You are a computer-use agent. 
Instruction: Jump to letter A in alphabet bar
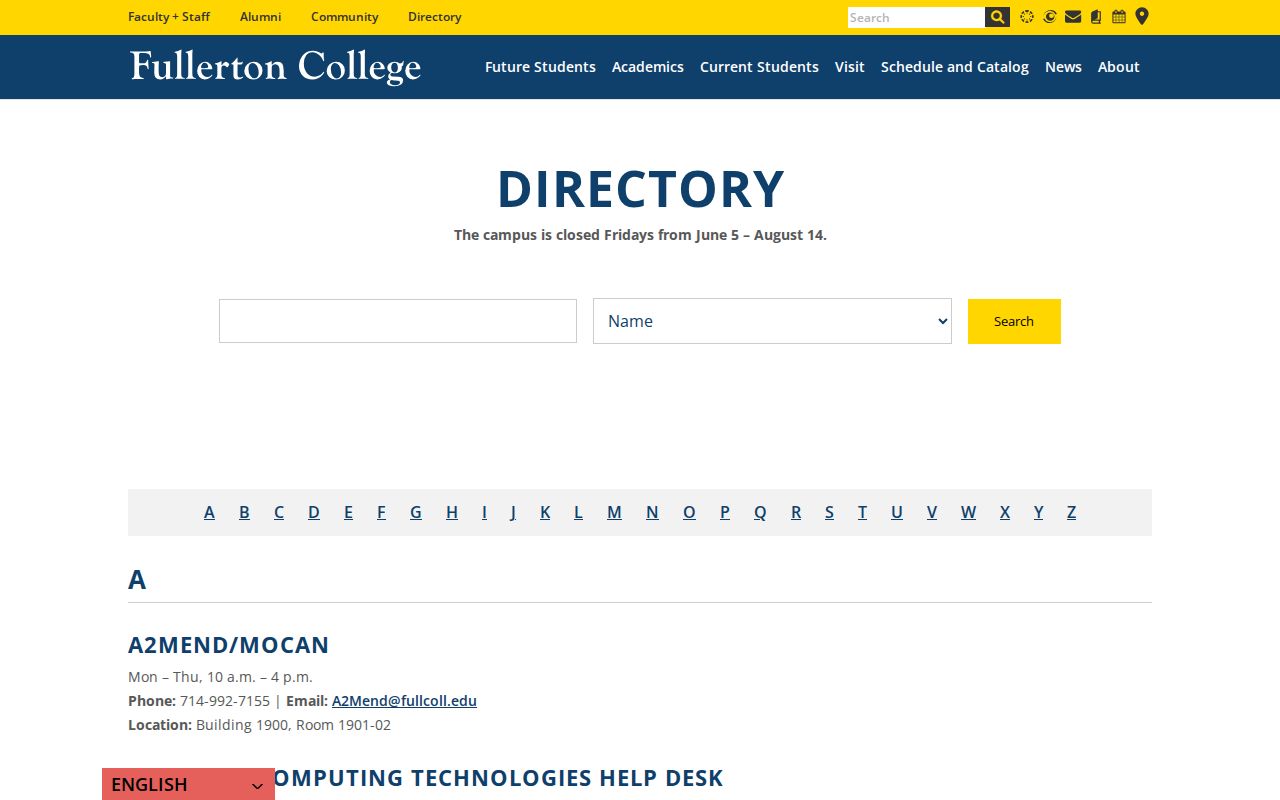pyautogui.click(x=209, y=512)
